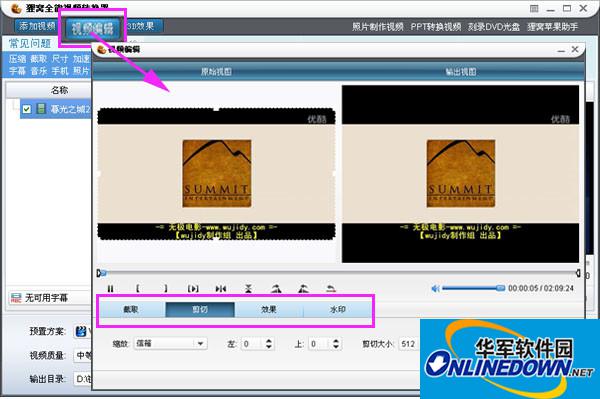This screenshot has height=399, width=600.
Task: Open the 视频质量 dropdown
Action: coord(82,355)
